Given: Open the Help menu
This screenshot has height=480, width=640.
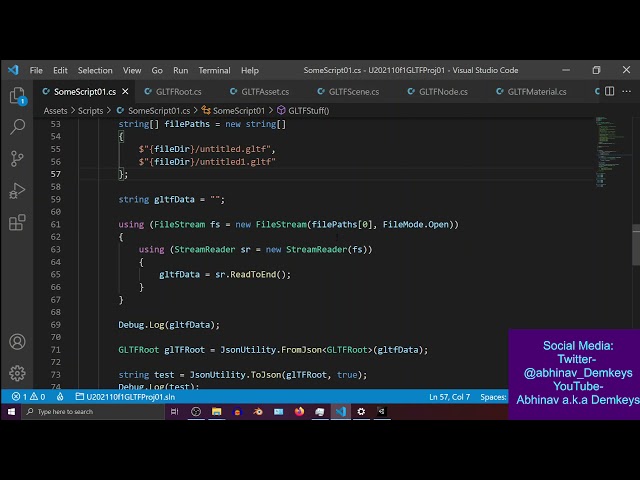Looking at the screenshot, I should click(250, 70).
